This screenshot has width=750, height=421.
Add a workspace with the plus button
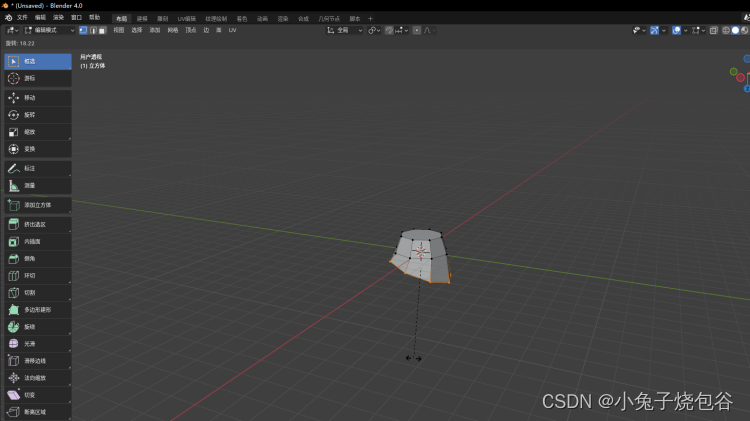pos(370,19)
